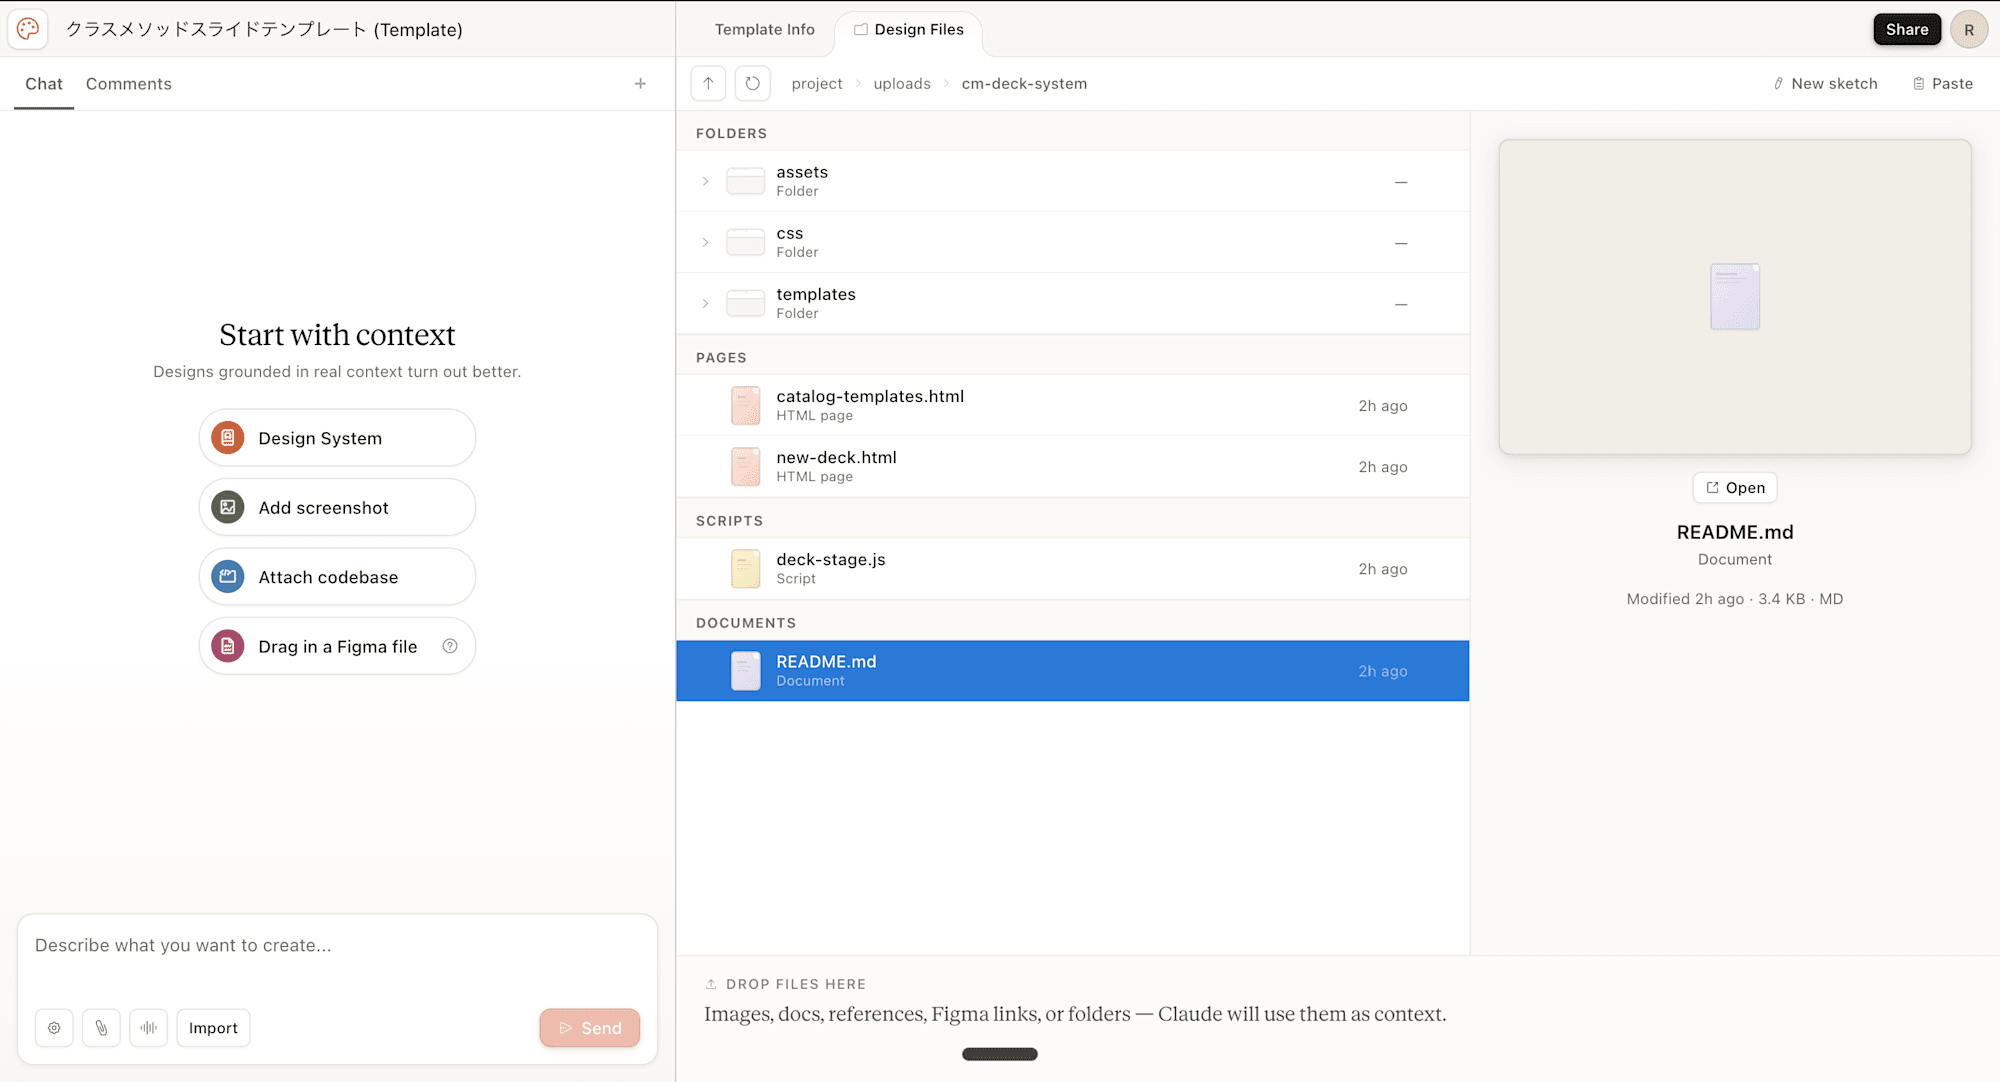Click the help icon beside Figma file
Viewport: 2000px width, 1082px height.
pos(450,646)
